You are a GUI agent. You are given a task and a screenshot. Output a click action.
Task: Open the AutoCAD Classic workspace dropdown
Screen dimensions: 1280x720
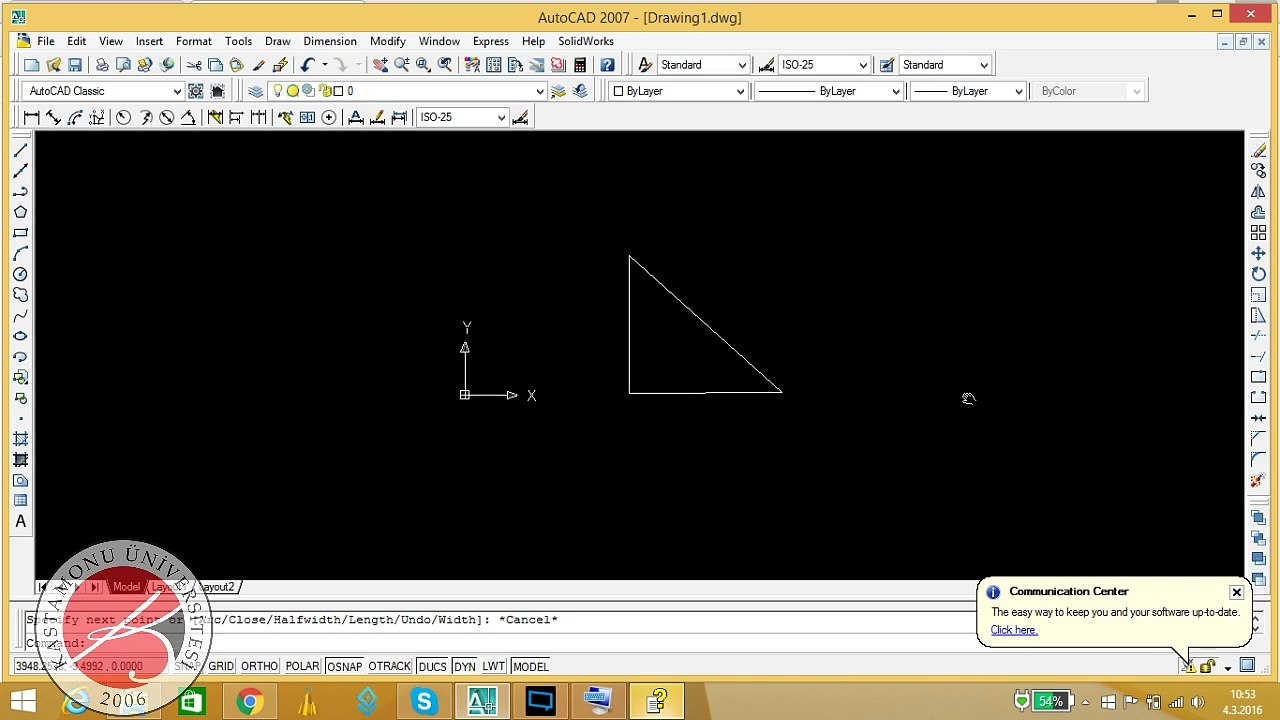104,91
